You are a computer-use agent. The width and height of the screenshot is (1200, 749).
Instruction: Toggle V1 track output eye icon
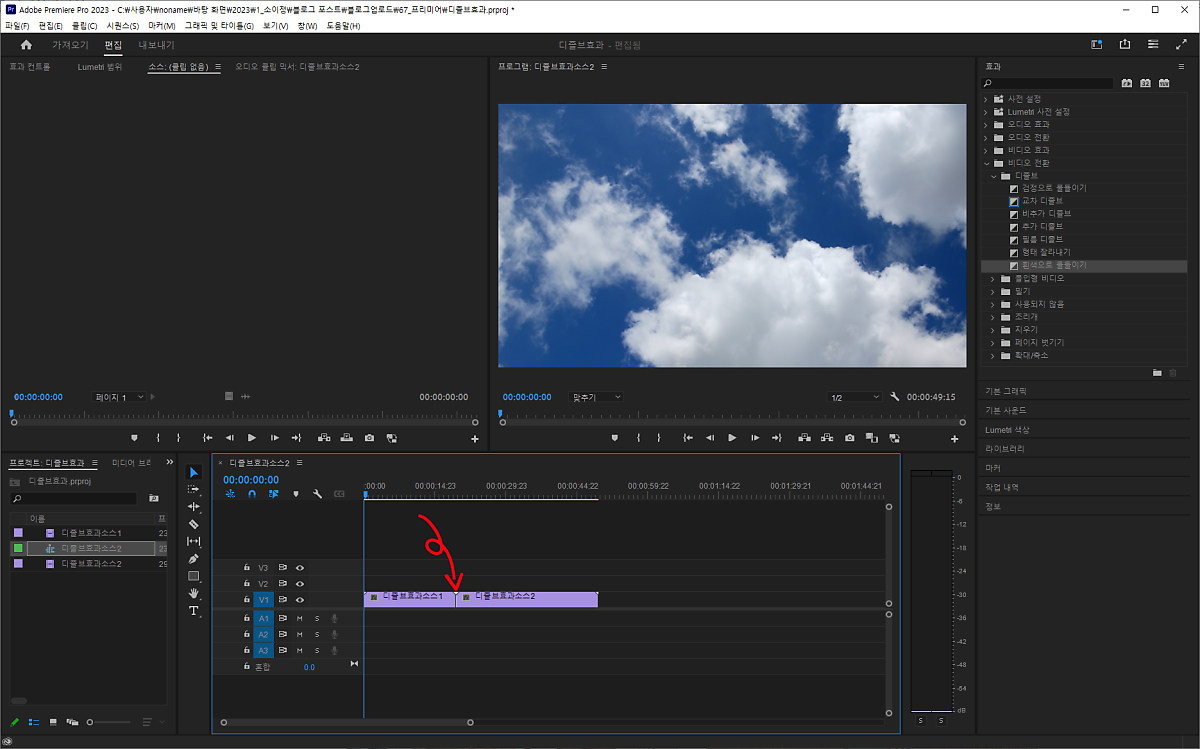[300, 600]
